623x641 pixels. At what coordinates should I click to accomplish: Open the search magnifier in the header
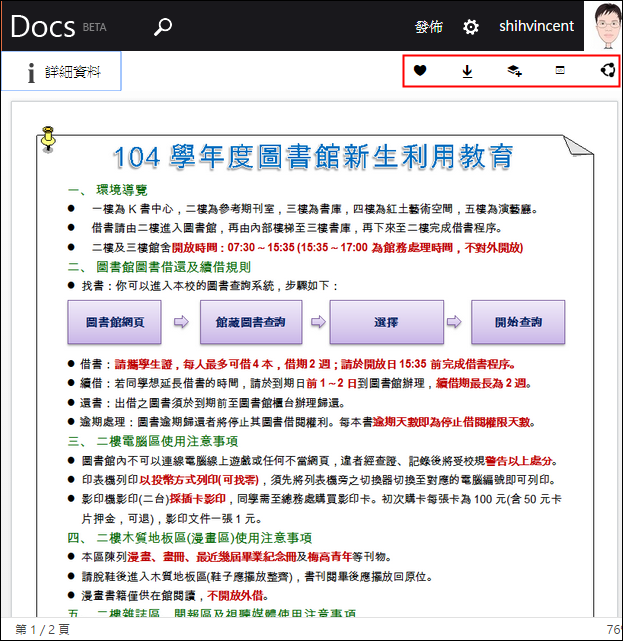click(x=163, y=27)
